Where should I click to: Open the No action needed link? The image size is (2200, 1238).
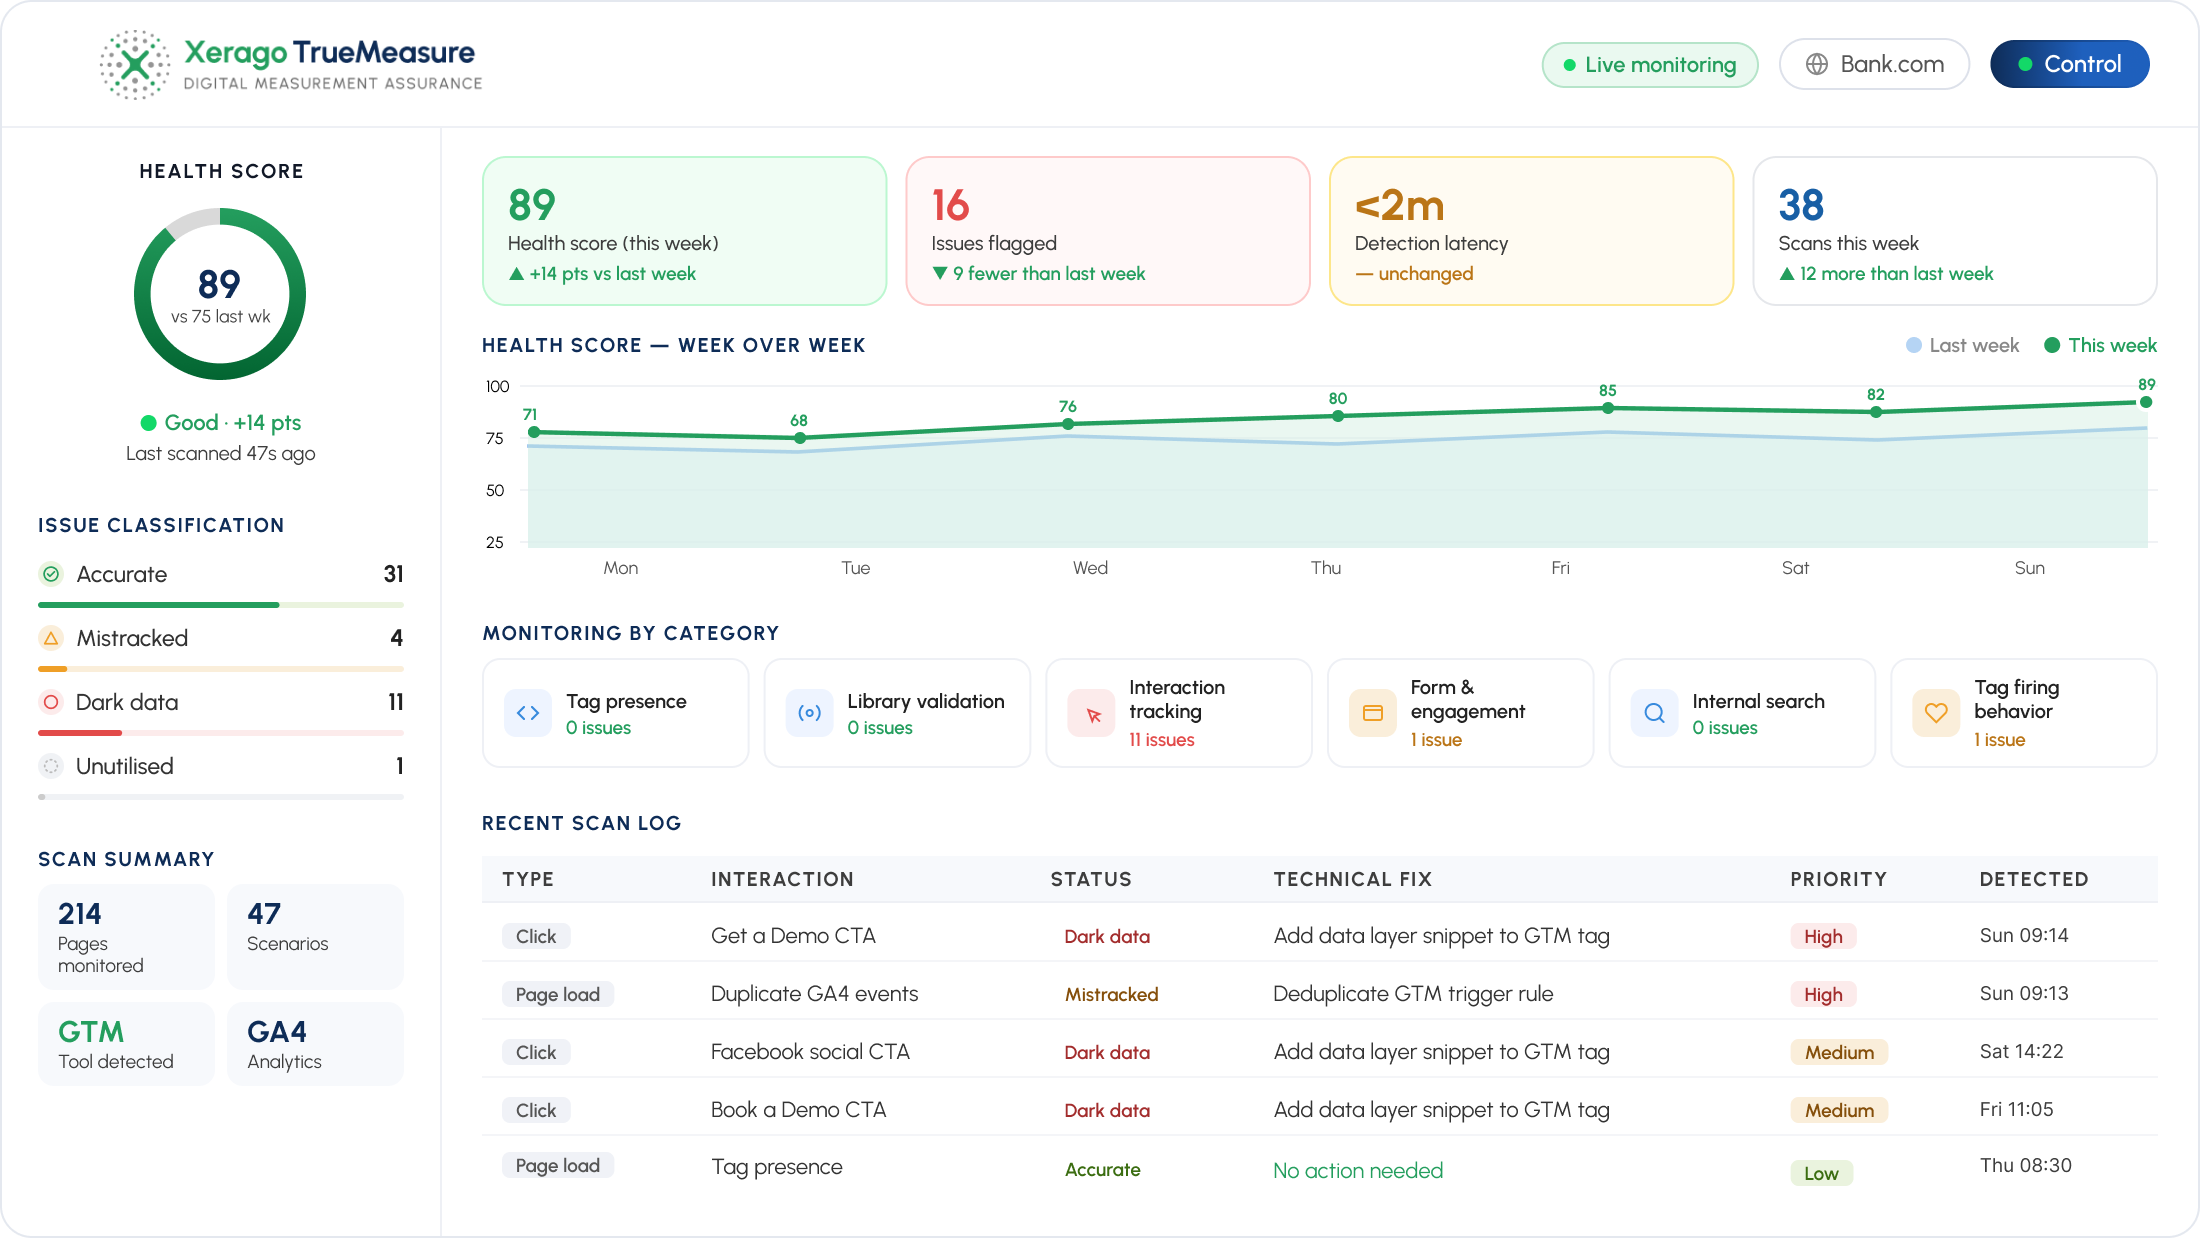pyautogui.click(x=1358, y=1170)
